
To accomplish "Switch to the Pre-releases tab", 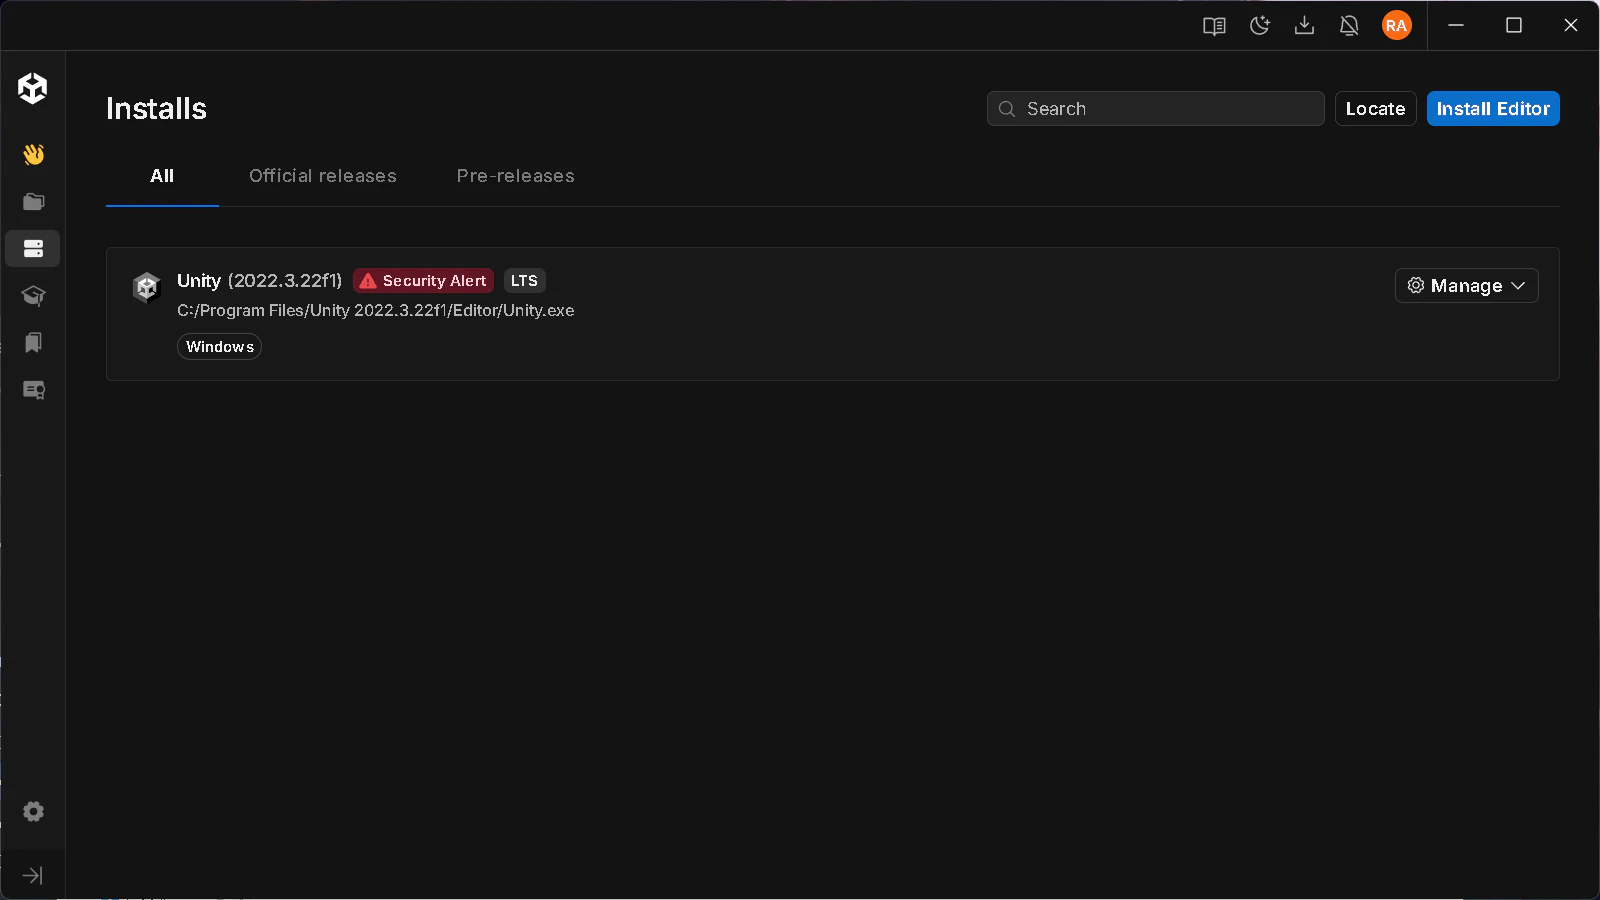I will [x=516, y=176].
